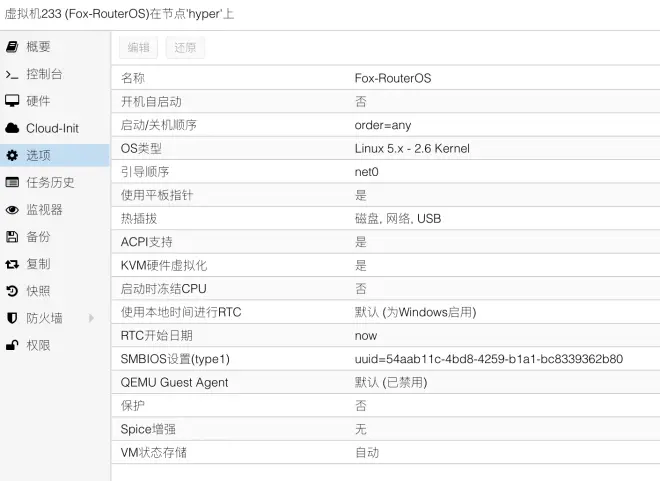Click the cloud icon beside Cloud-Init

tap(12, 128)
